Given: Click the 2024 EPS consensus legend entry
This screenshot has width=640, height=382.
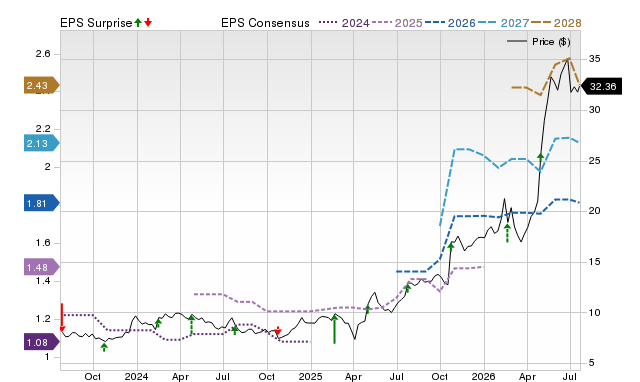Looking at the screenshot, I should [344, 23].
